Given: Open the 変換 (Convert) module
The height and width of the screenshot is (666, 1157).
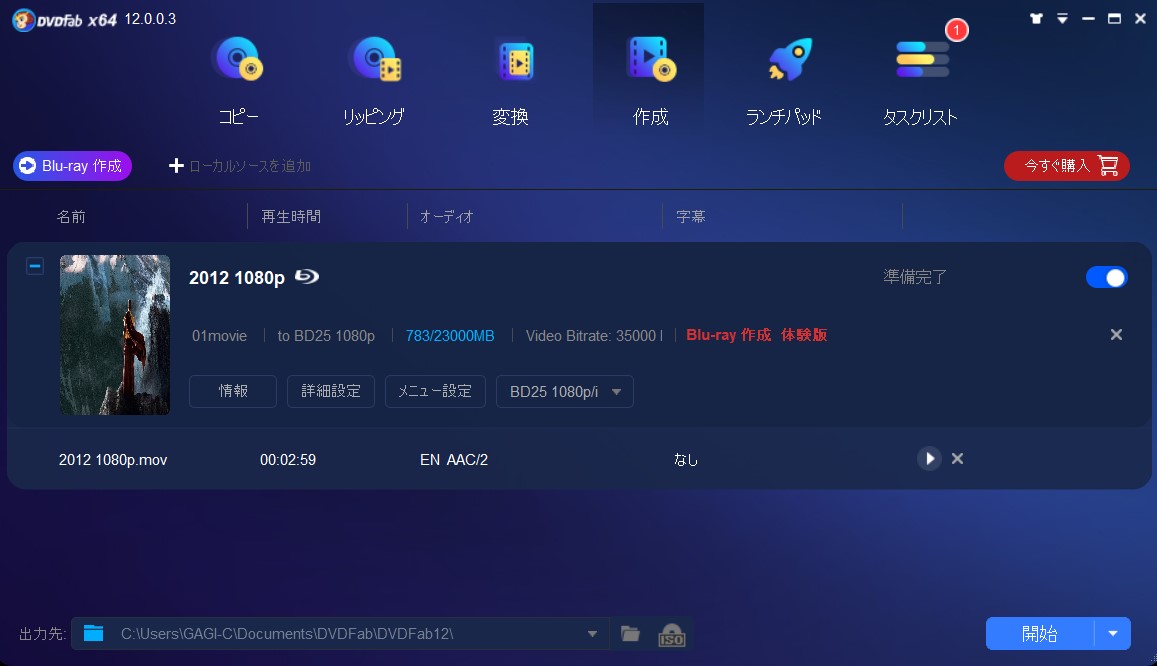Looking at the screenshot, I should (x=511, y=81).
